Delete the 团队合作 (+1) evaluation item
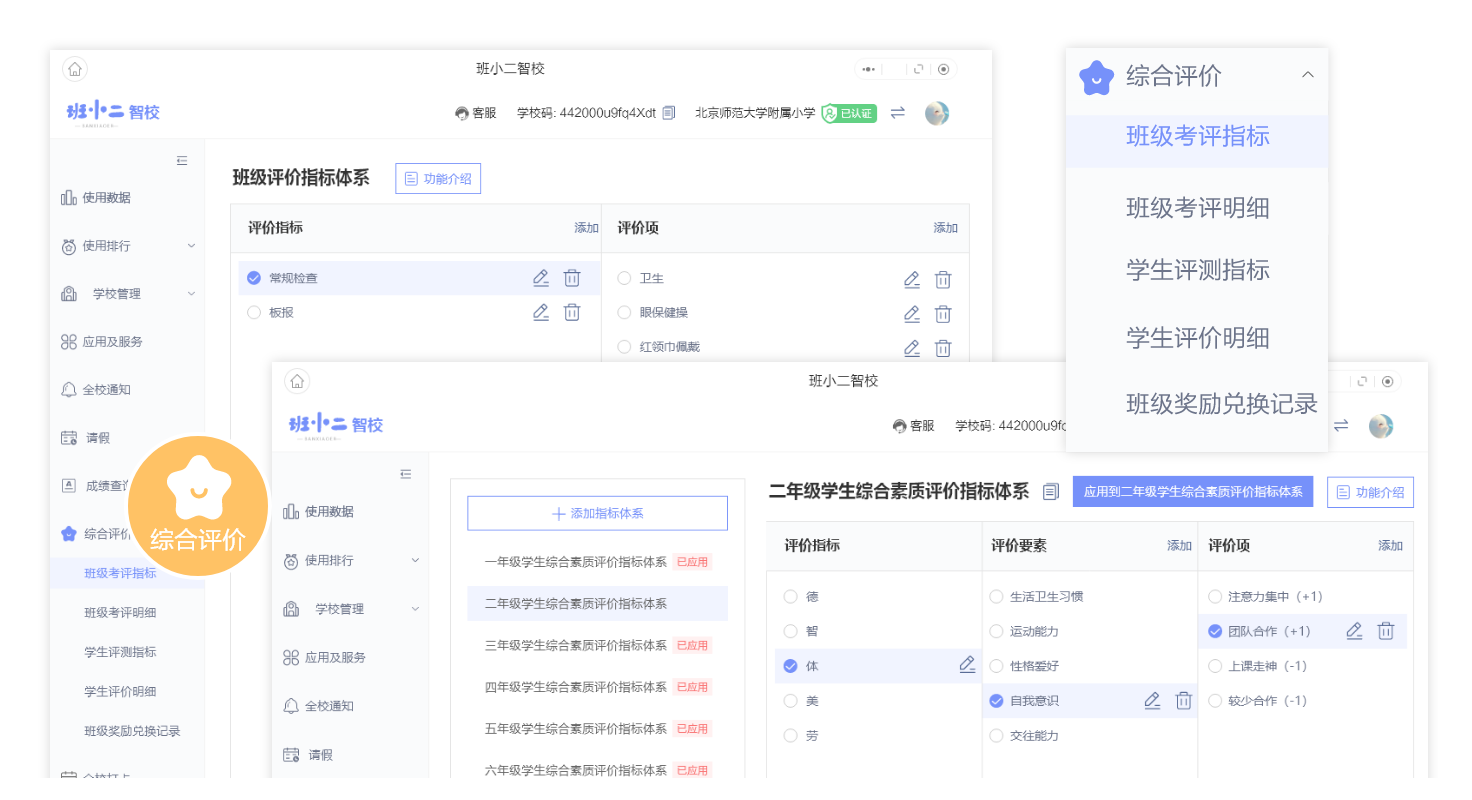1472x800 pixels. 1386,631
